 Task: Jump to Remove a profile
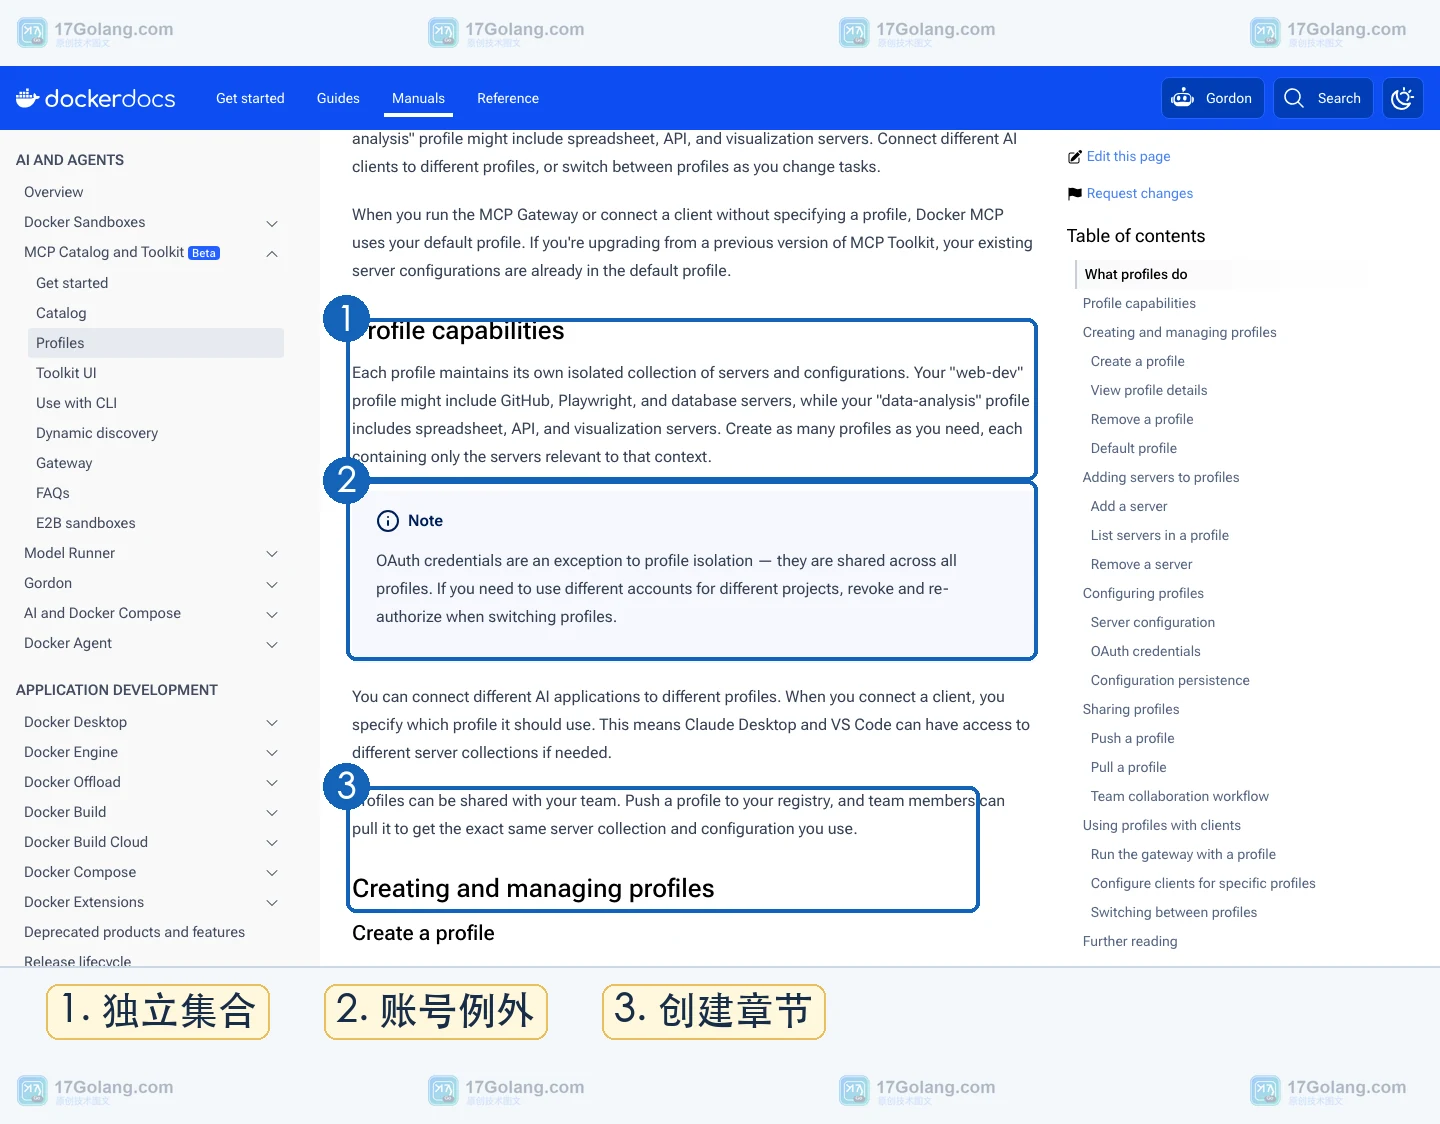[x=1142, y=419]
